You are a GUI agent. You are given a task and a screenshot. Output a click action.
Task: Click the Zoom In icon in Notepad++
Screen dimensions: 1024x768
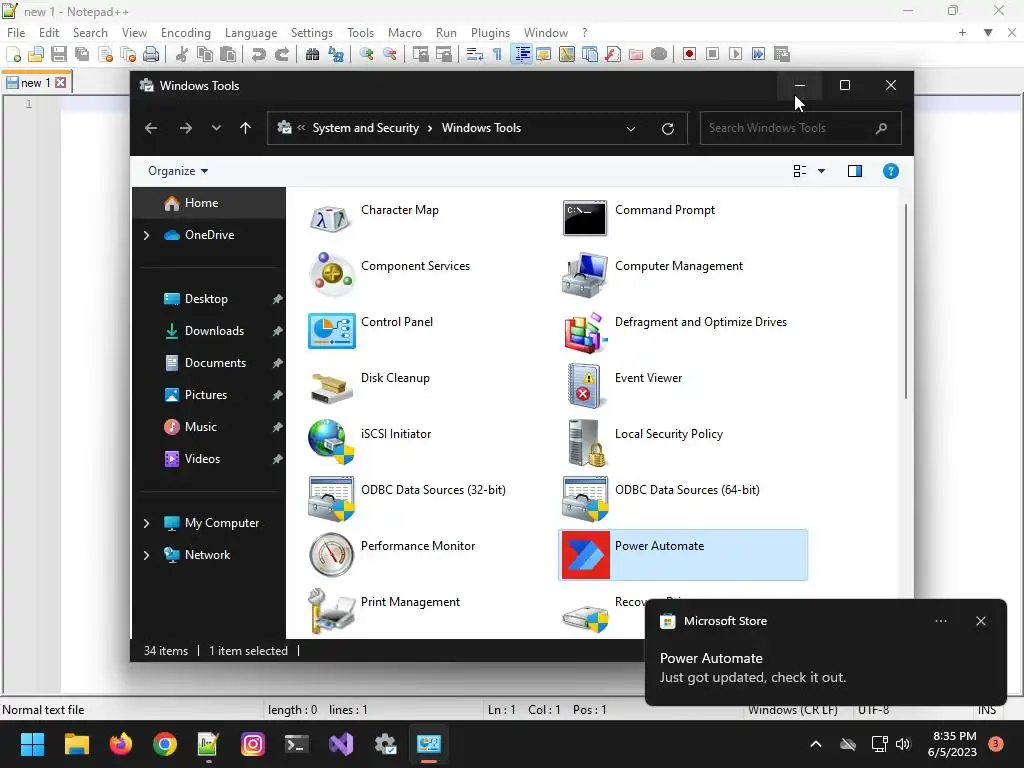[x=366, y=54]
